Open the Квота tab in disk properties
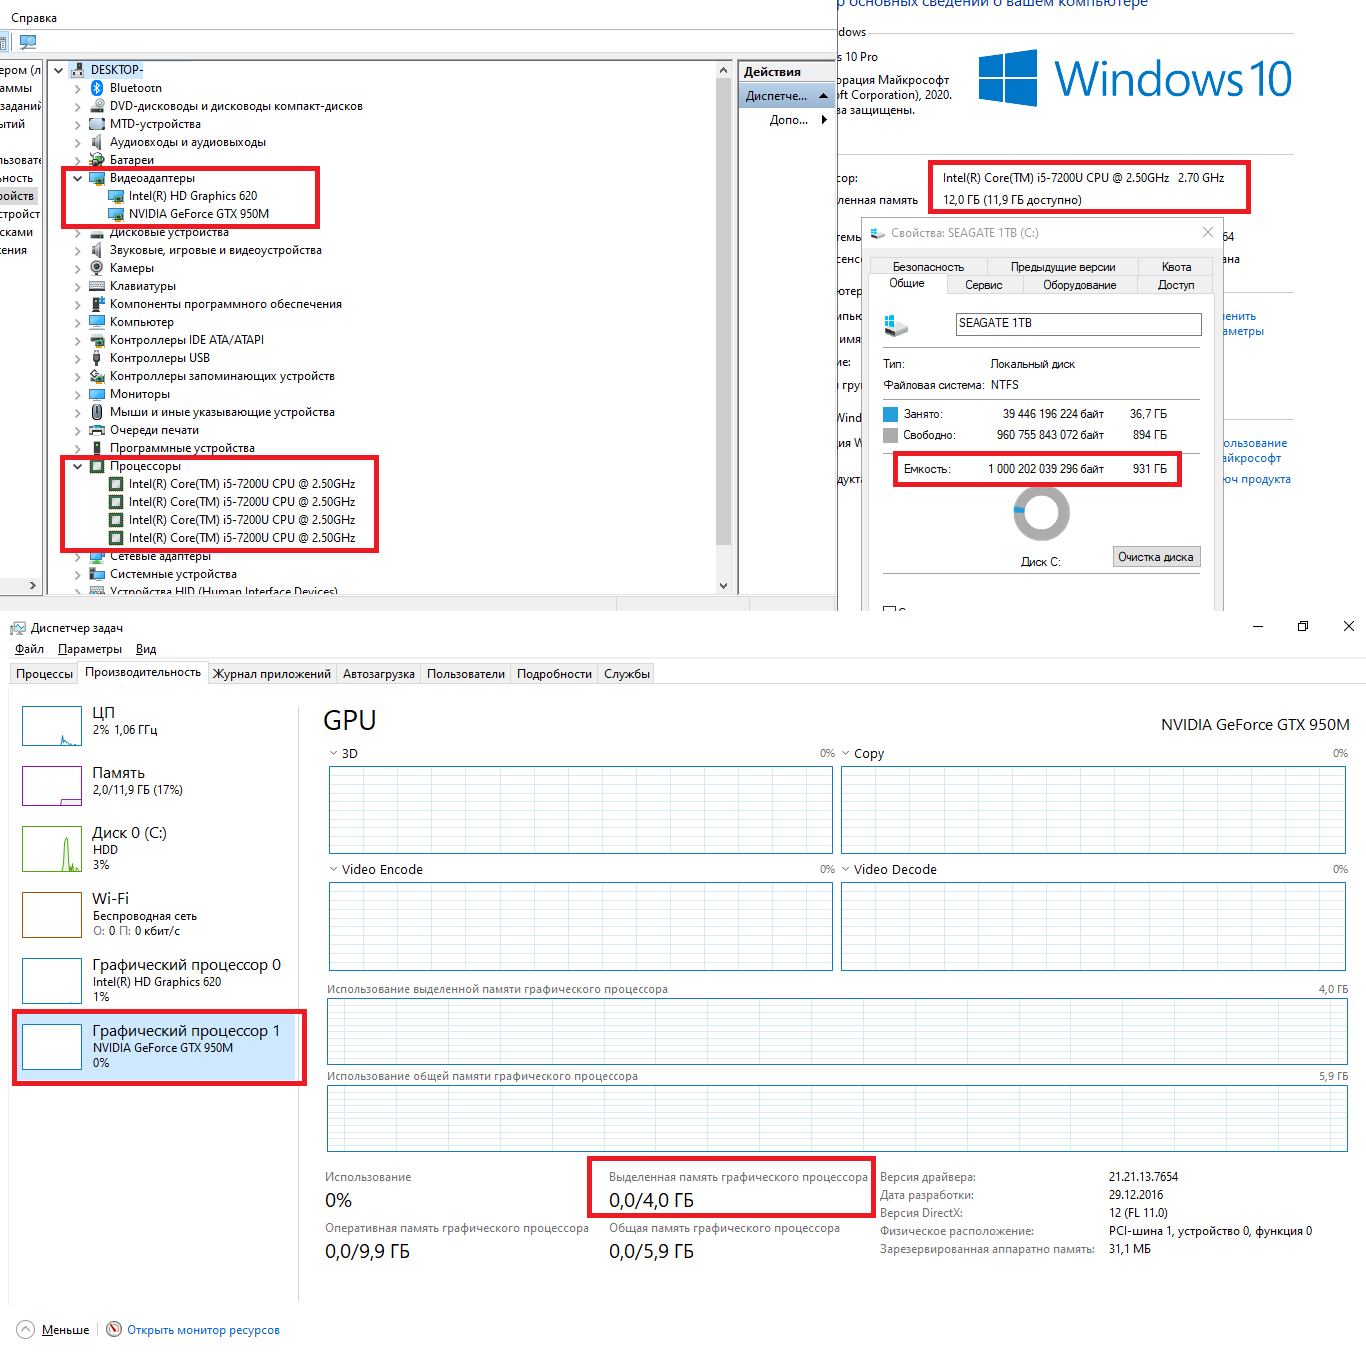The image size is (1366, 1370). tap(1176, 267)
